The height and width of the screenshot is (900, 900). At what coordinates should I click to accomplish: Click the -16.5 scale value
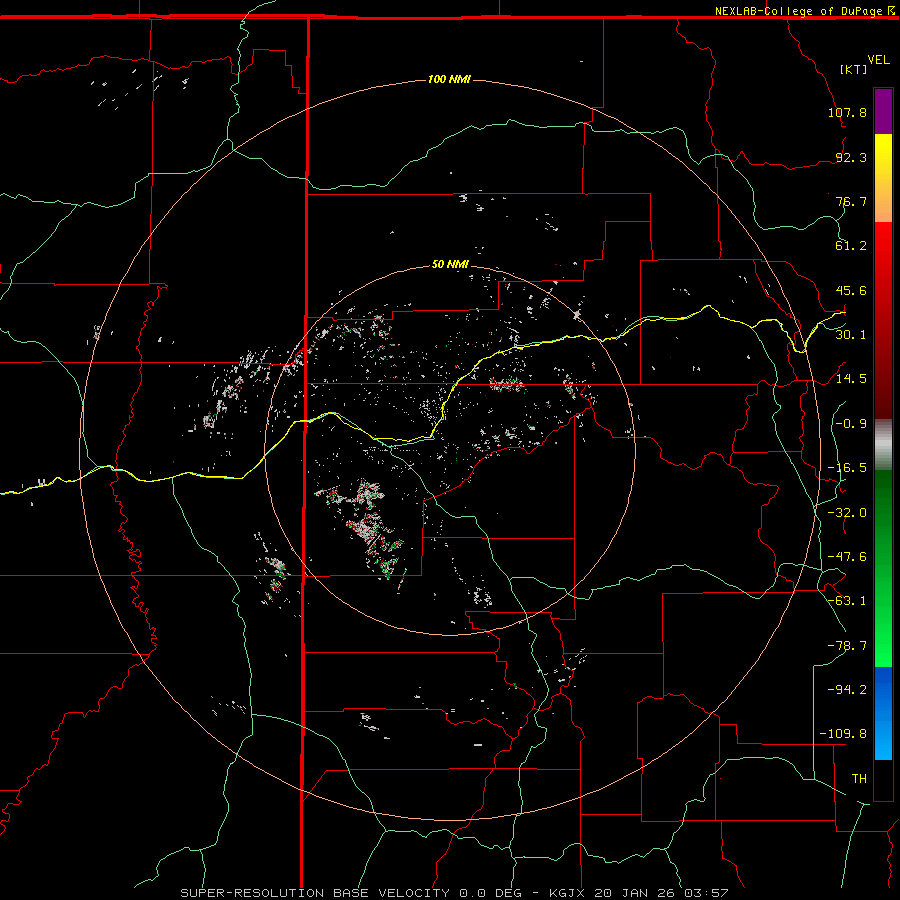[x=847, y=467]
